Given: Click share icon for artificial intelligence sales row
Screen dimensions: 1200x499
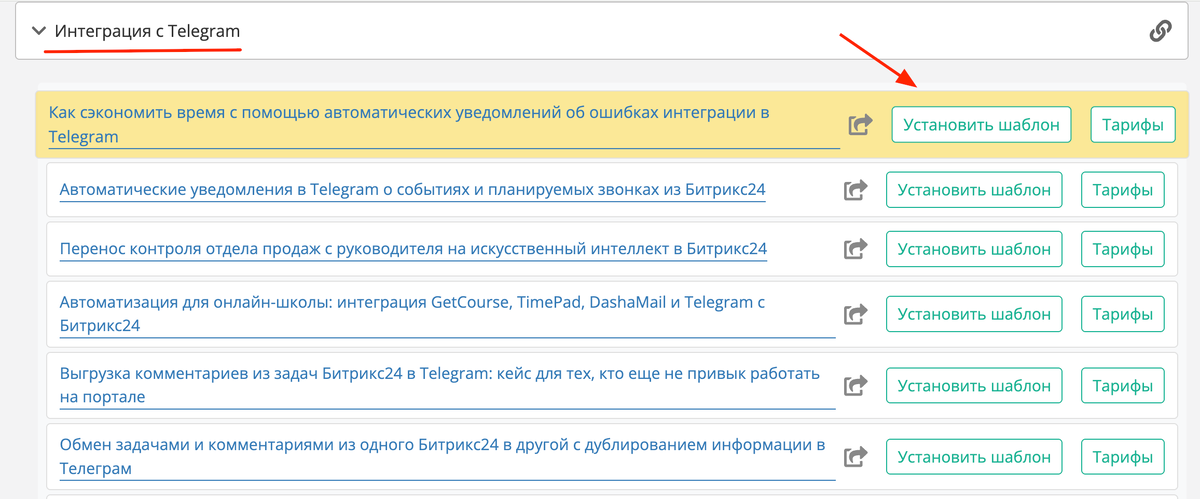Looking at the screenshot, I should (855, 249).
